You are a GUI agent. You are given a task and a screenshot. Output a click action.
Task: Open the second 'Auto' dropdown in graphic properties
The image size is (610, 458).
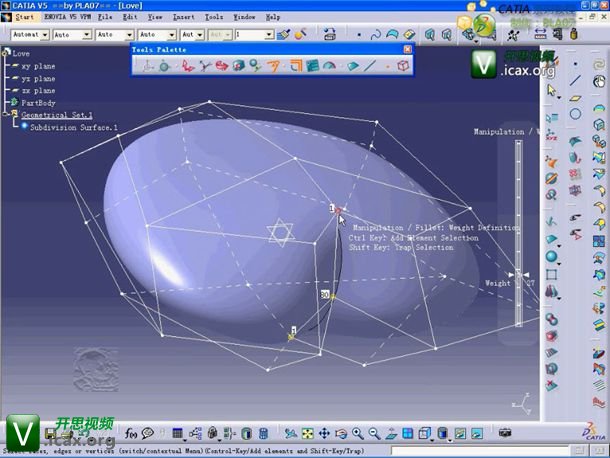[x=114, y=34]
